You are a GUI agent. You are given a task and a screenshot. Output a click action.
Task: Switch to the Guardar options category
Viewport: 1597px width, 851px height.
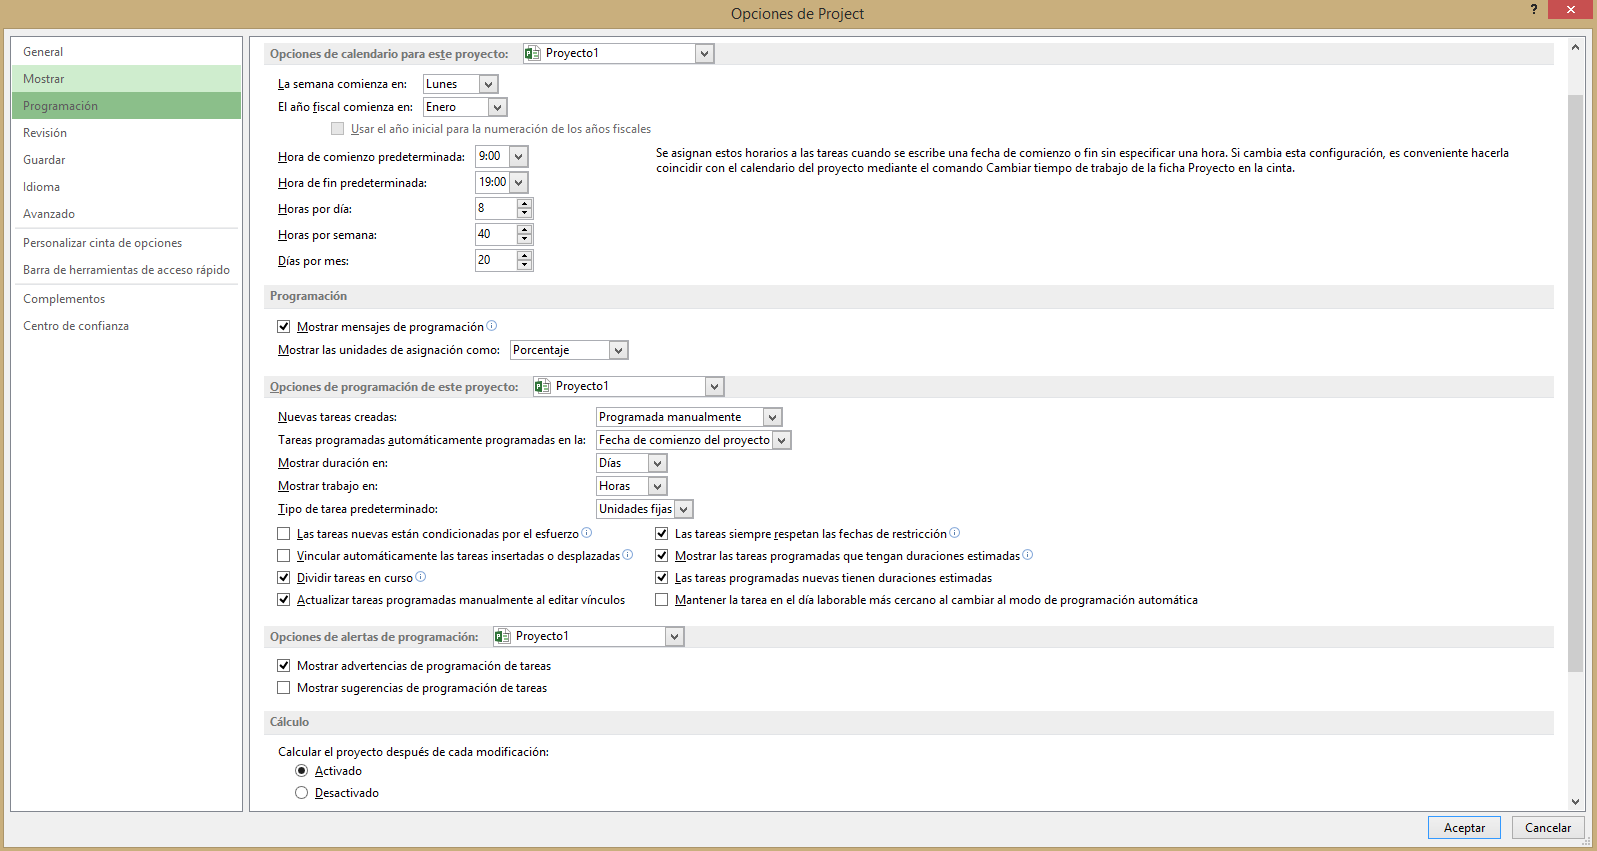(44, 160)
